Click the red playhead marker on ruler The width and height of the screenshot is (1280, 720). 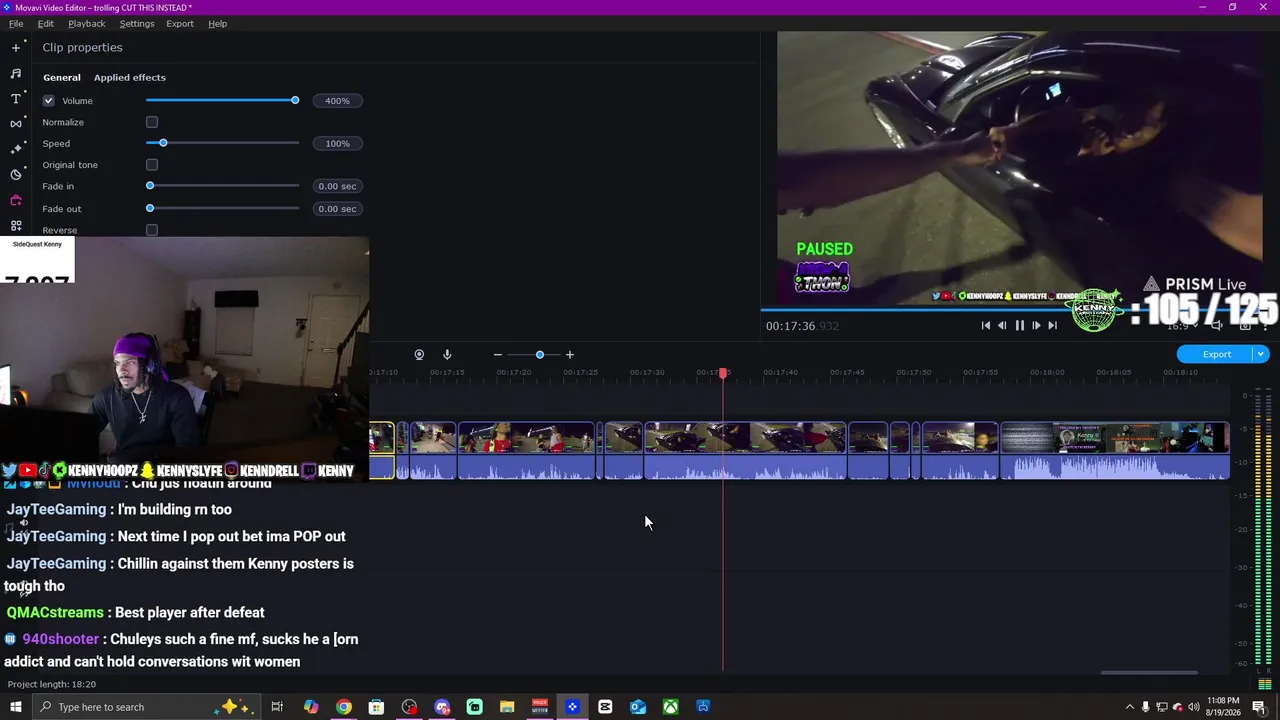(723, 373)
